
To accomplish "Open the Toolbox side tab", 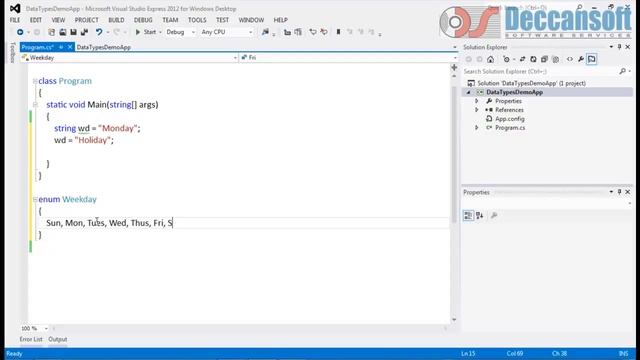I will click(x=13, y=53).
